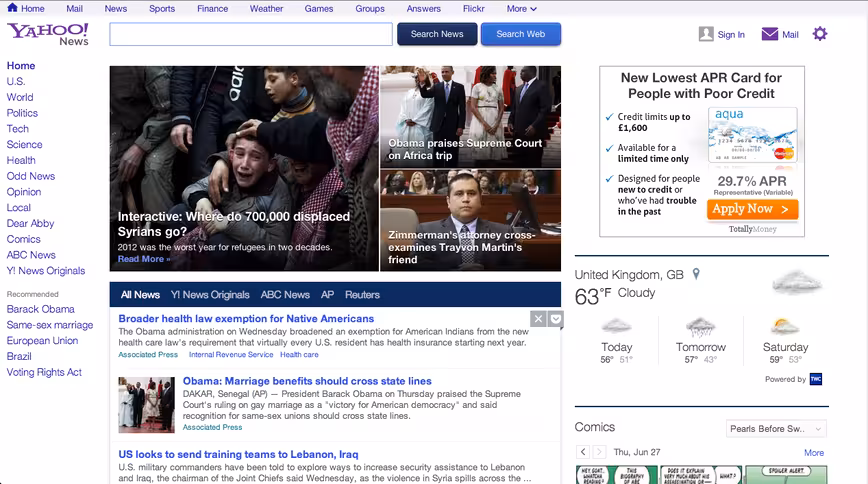Switch to the ABC News tab
868x484 pixels.
(285, 295)
